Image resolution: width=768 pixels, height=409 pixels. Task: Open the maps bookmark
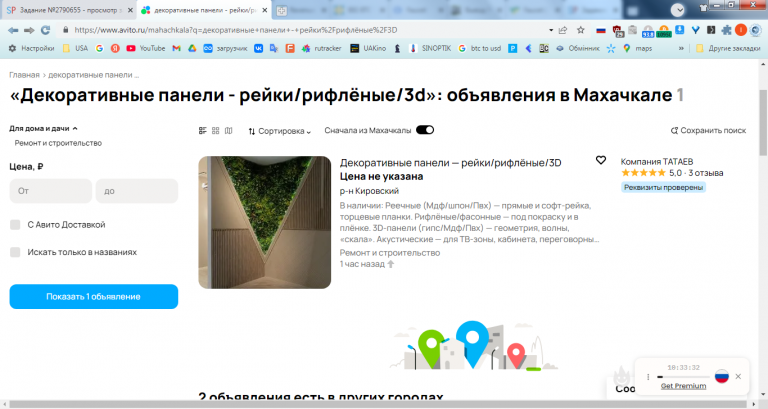[637, 48]
